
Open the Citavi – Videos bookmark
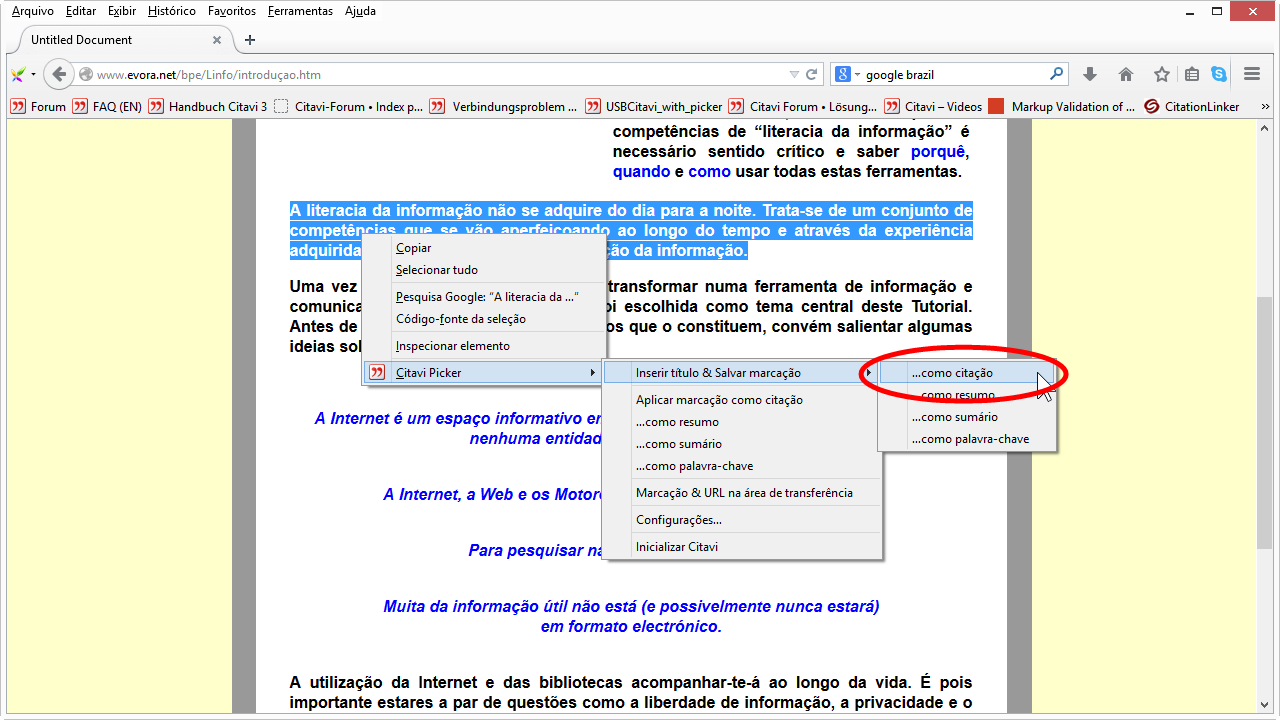pos(934,106)
